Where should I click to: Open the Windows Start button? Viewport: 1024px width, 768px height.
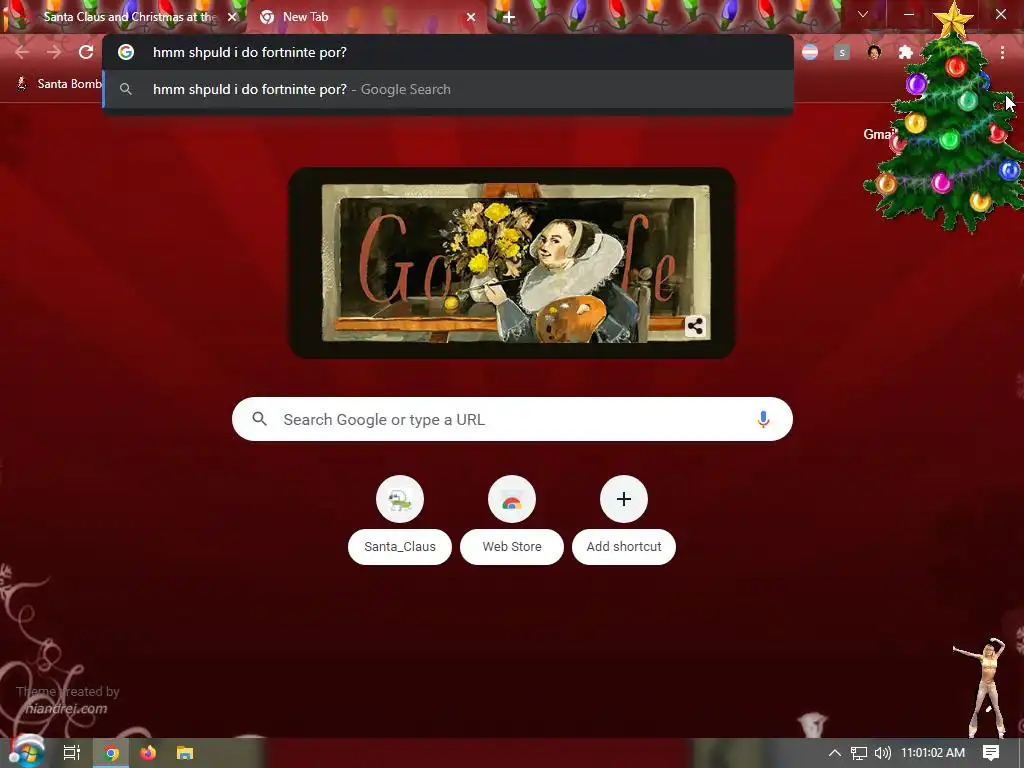point(26,752)
